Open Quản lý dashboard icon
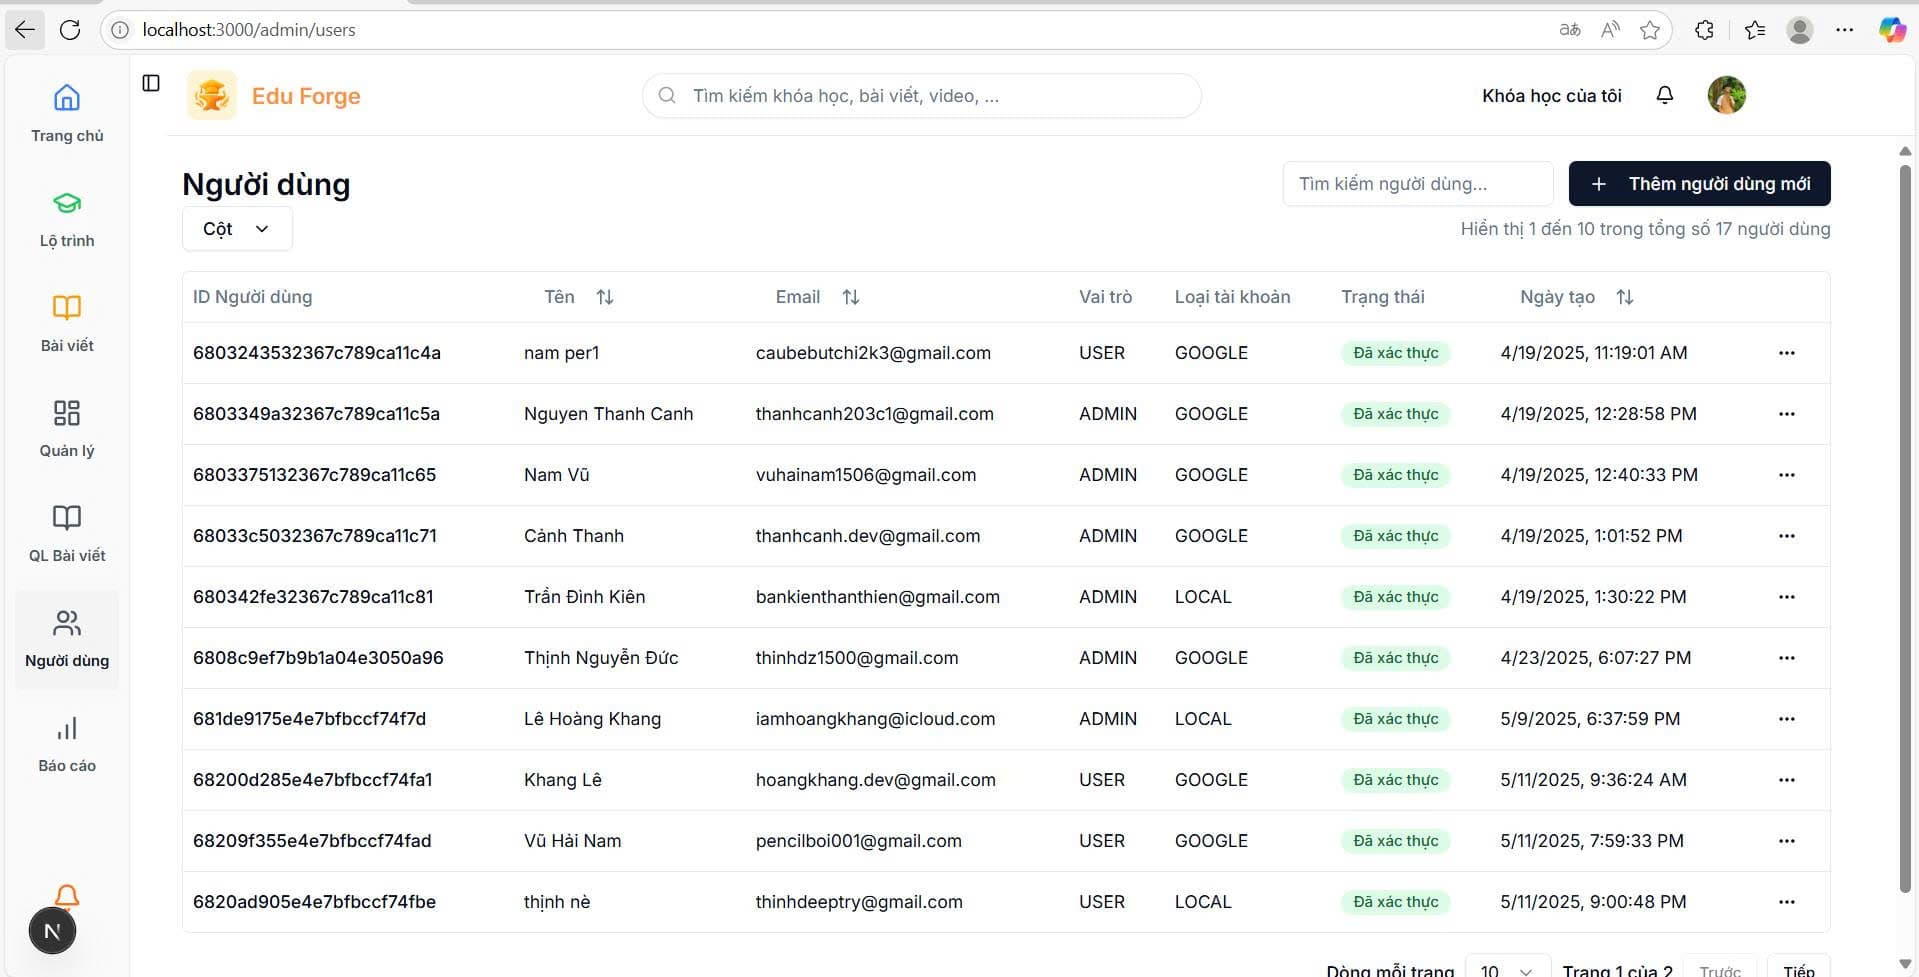 coord(67,413)
